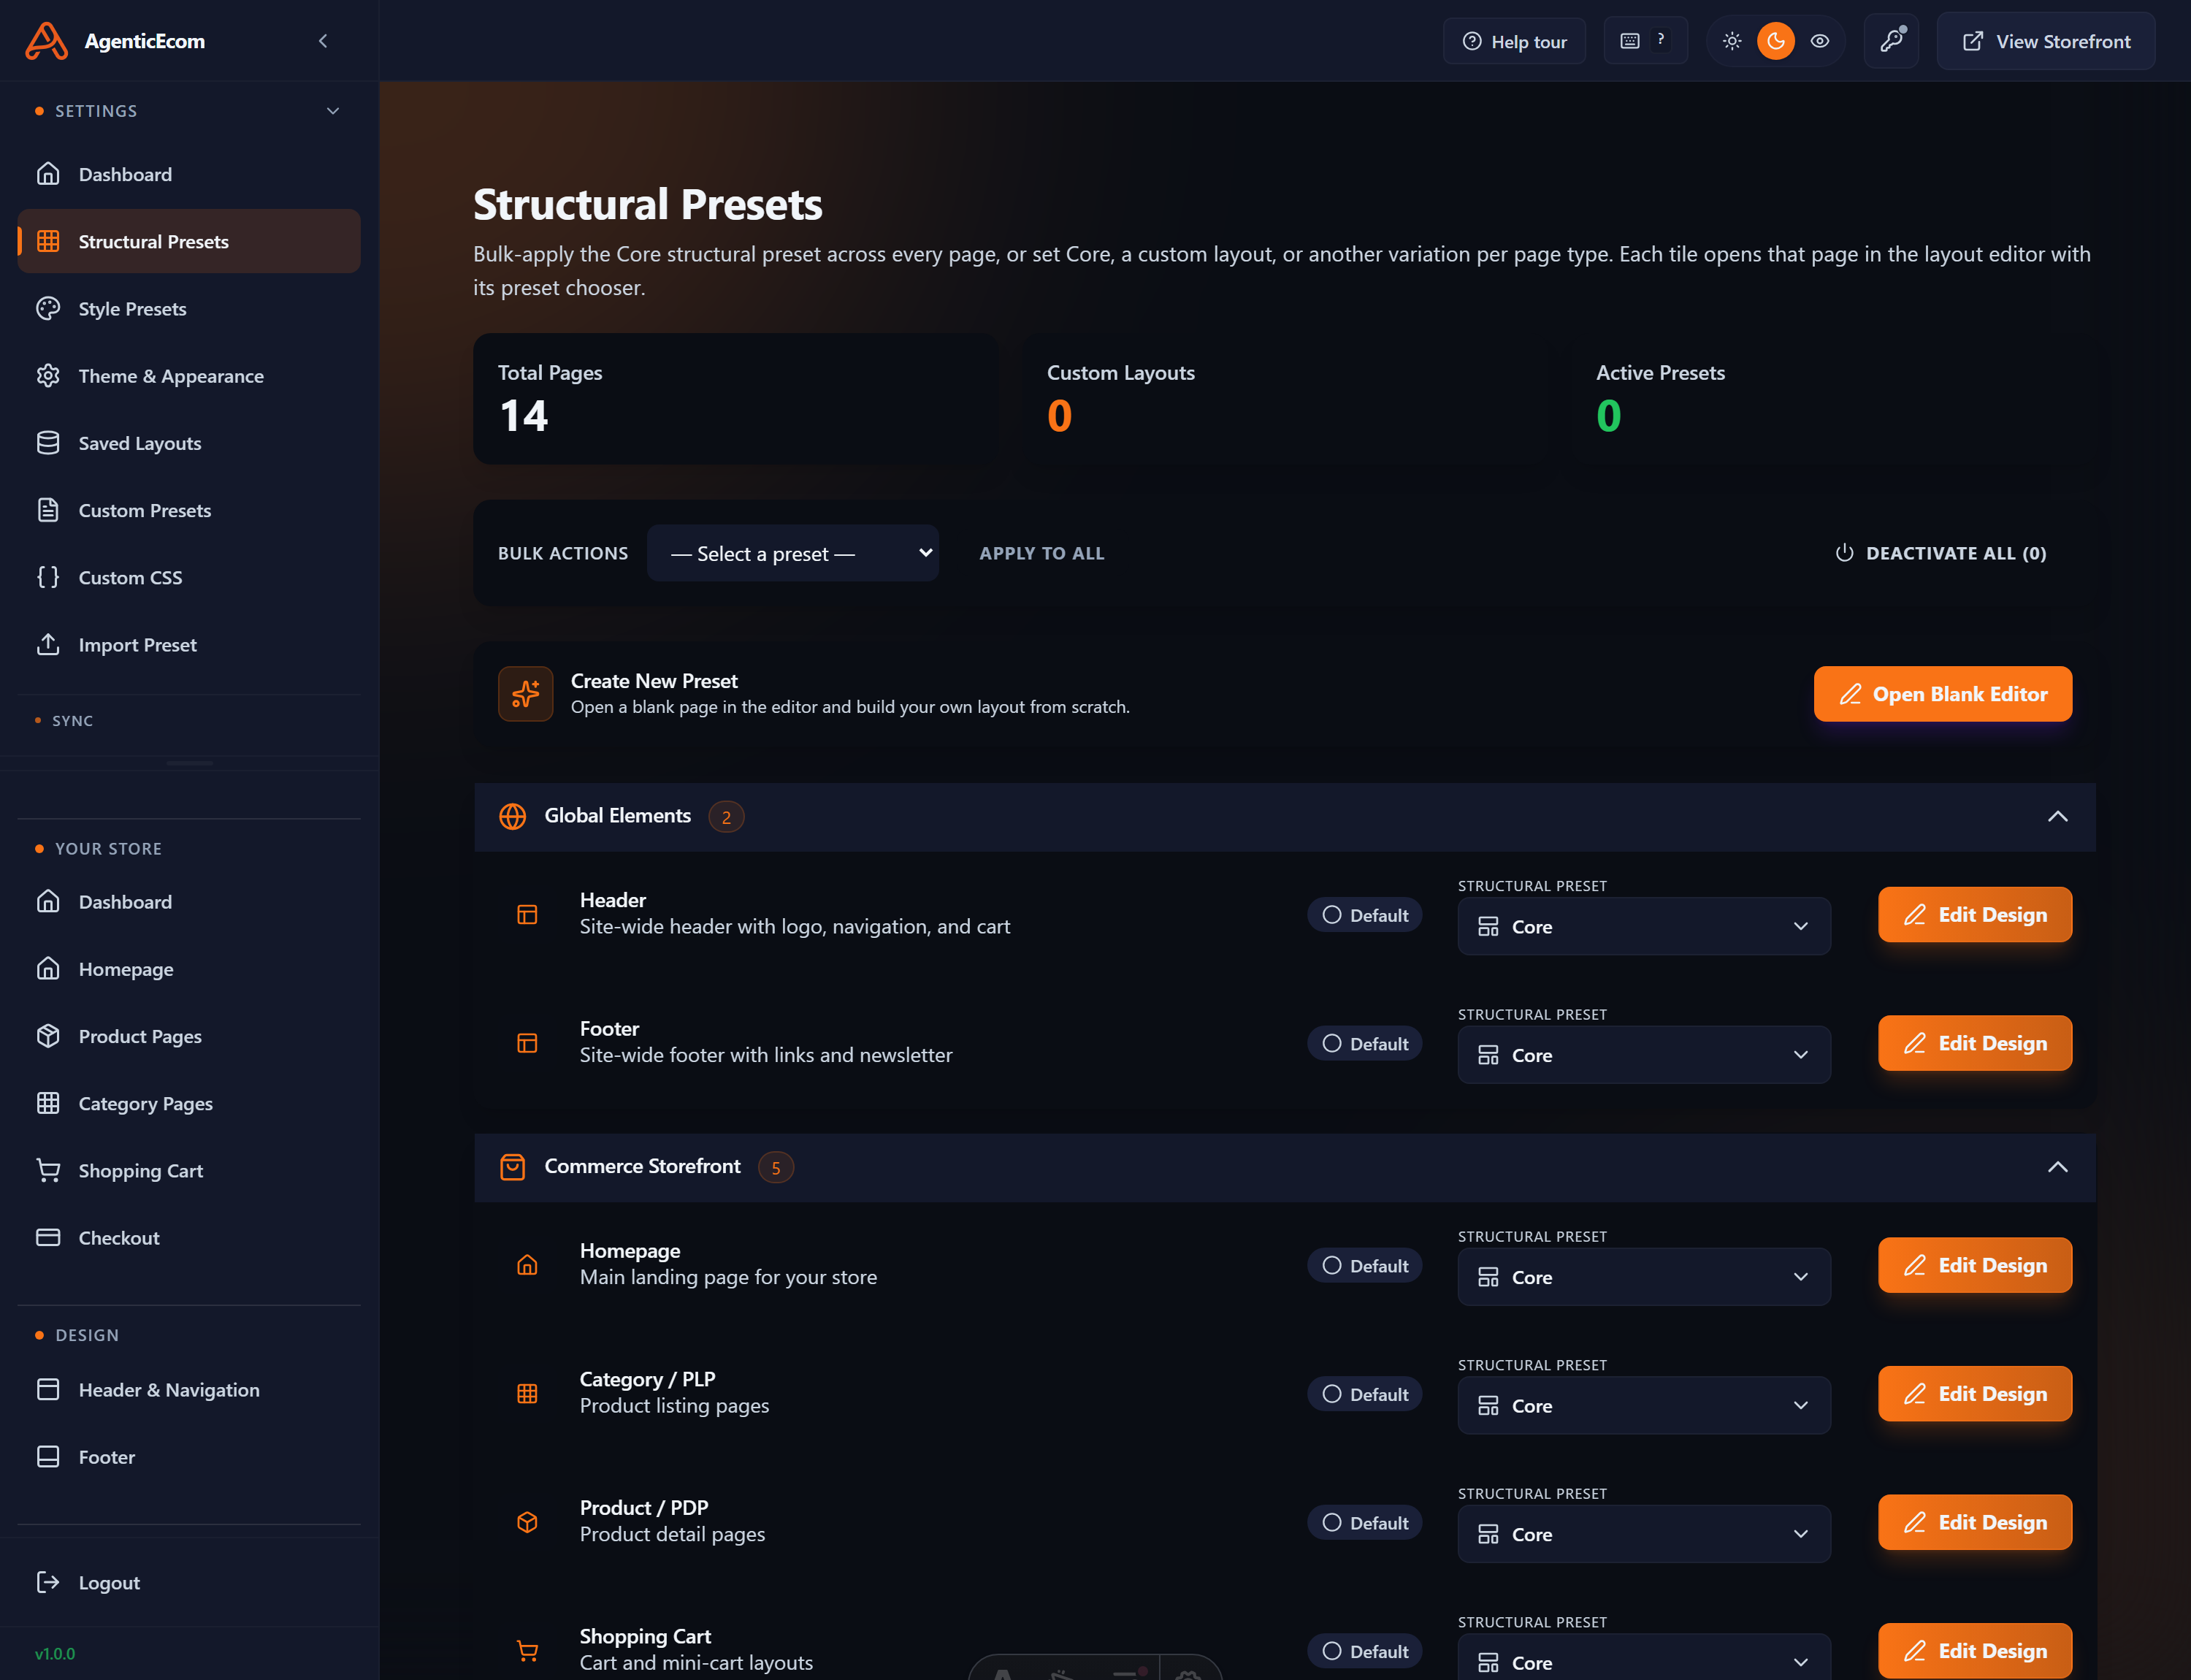Click the Category / PLP grid icon
The width and height of the screenshot is (2191, 1680).
(527, 1393)
